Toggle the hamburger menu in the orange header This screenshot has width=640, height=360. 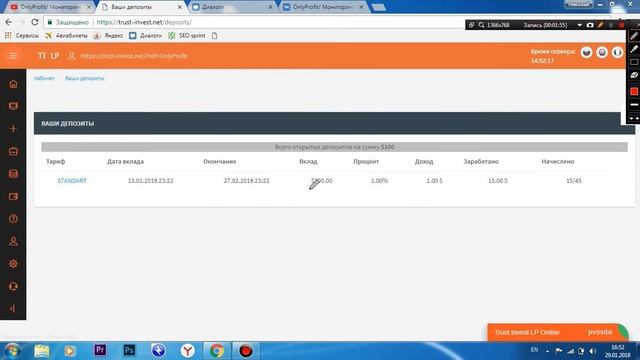(13, 56)
